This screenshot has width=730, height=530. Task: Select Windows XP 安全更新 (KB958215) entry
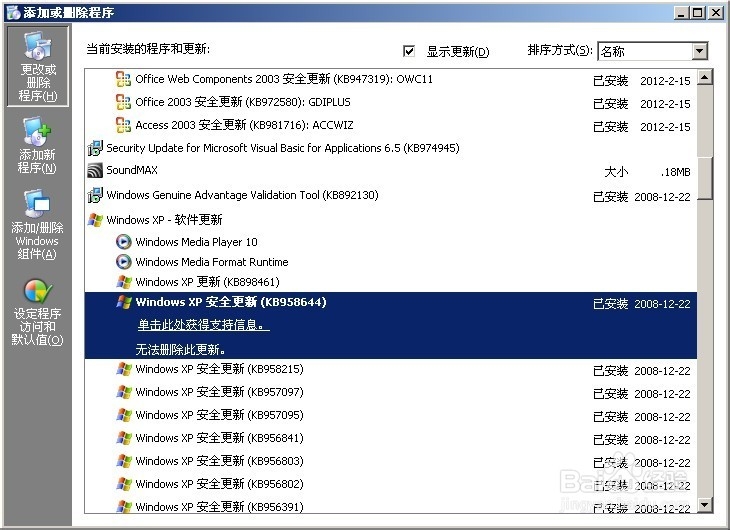pos(219,369)
